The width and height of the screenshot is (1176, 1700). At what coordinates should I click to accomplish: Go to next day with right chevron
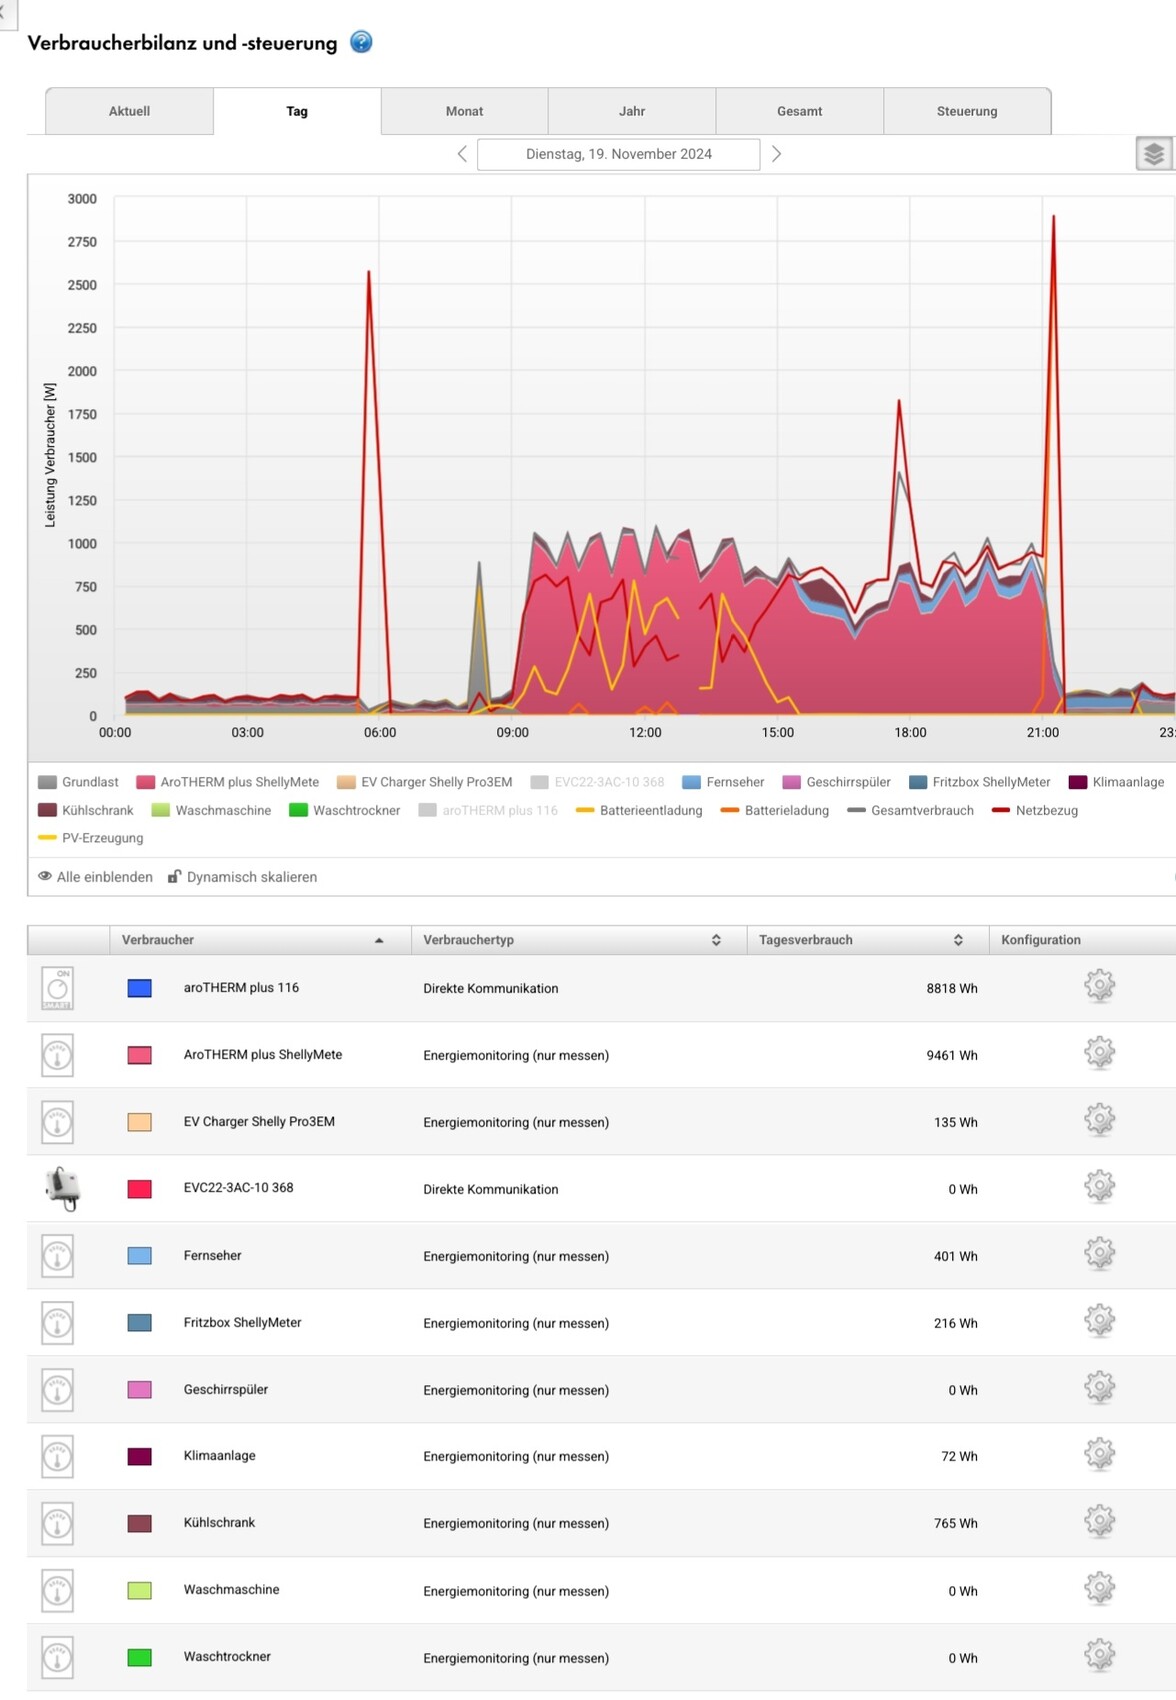point(776,154)
